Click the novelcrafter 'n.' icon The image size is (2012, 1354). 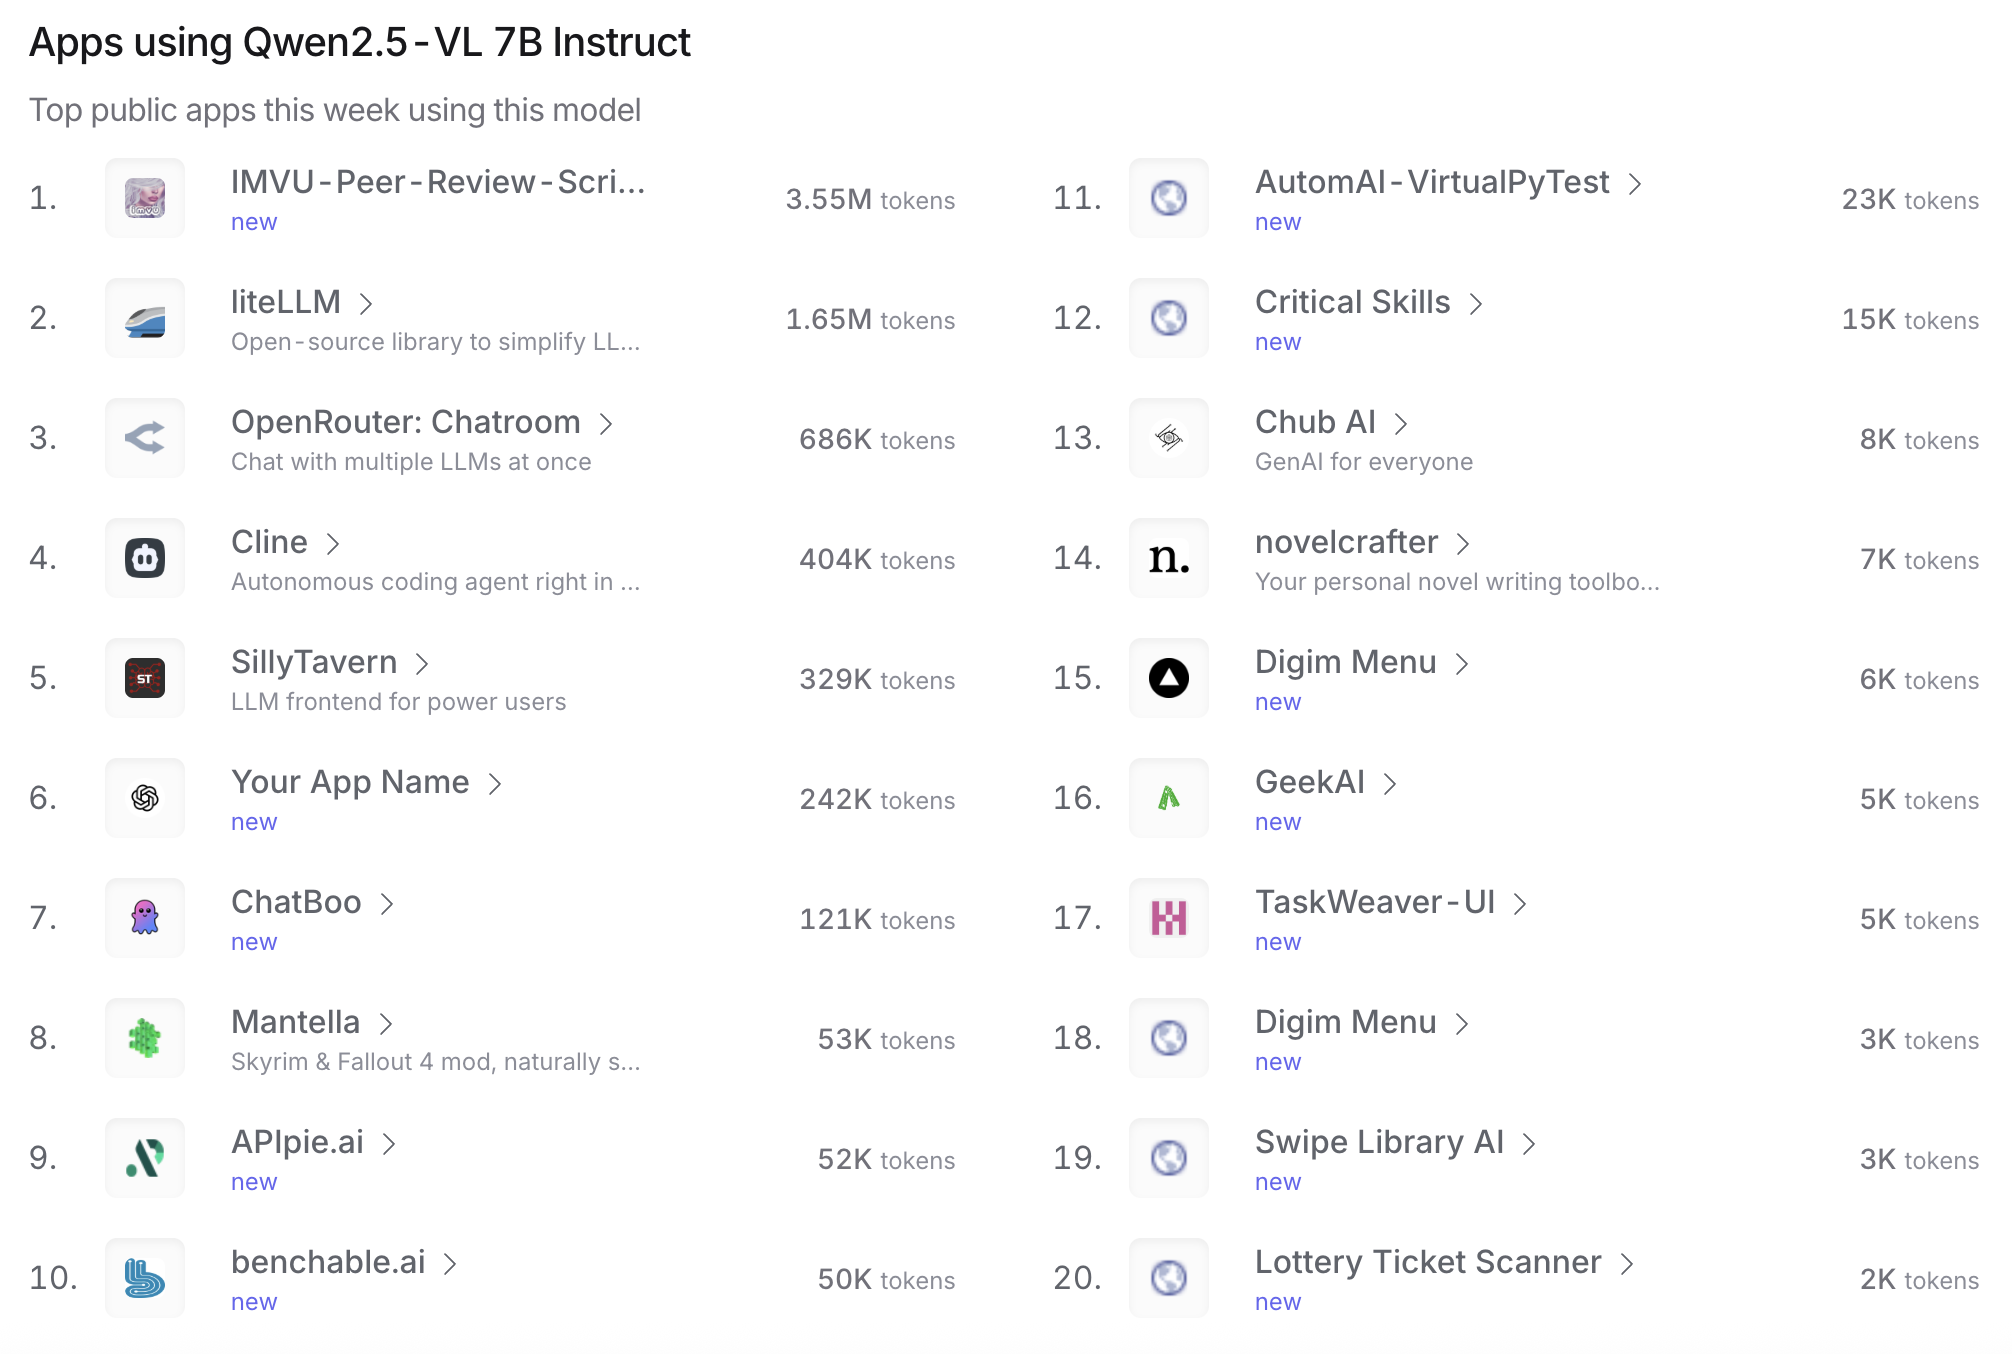click(x=1169, y=558)
